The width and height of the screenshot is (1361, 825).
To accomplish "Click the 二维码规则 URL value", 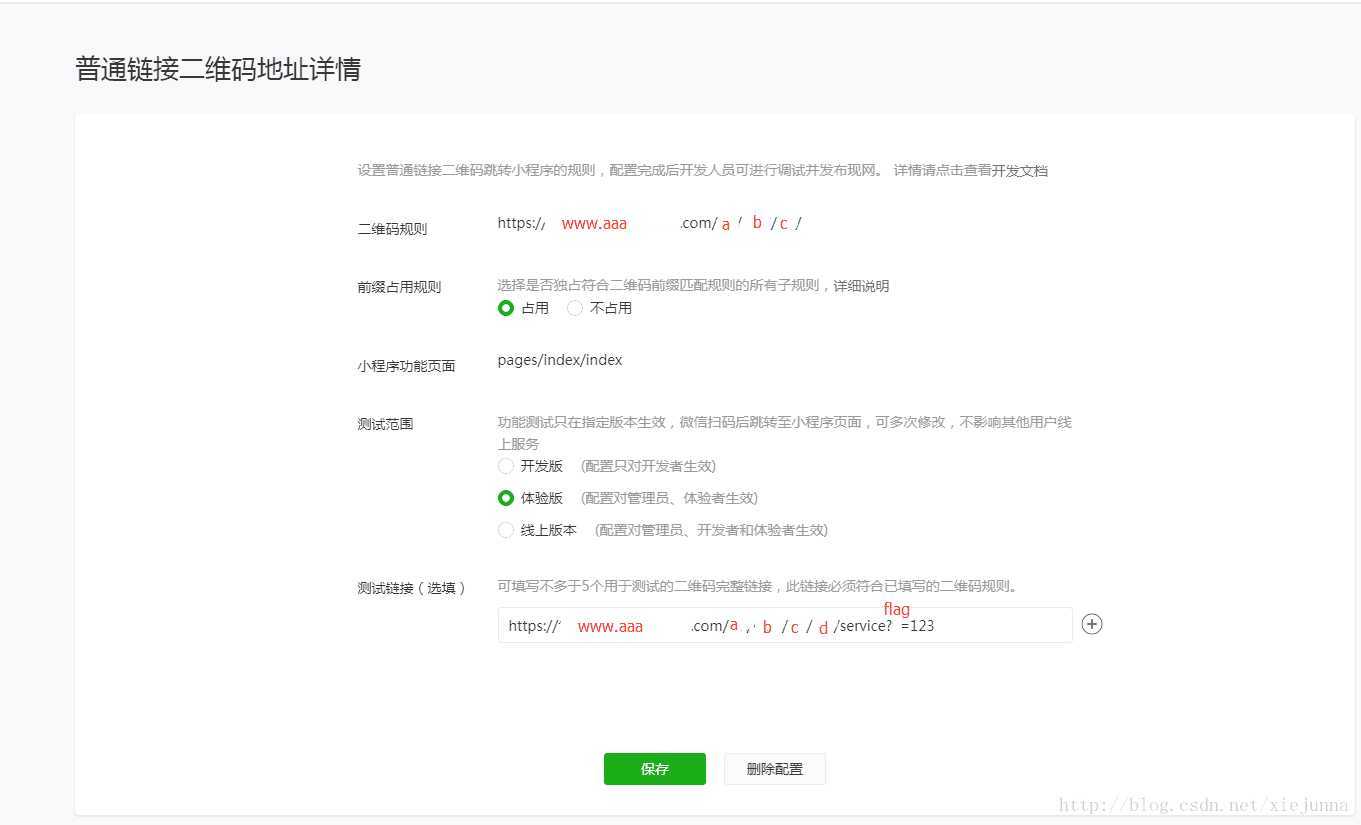I will 650,223.
